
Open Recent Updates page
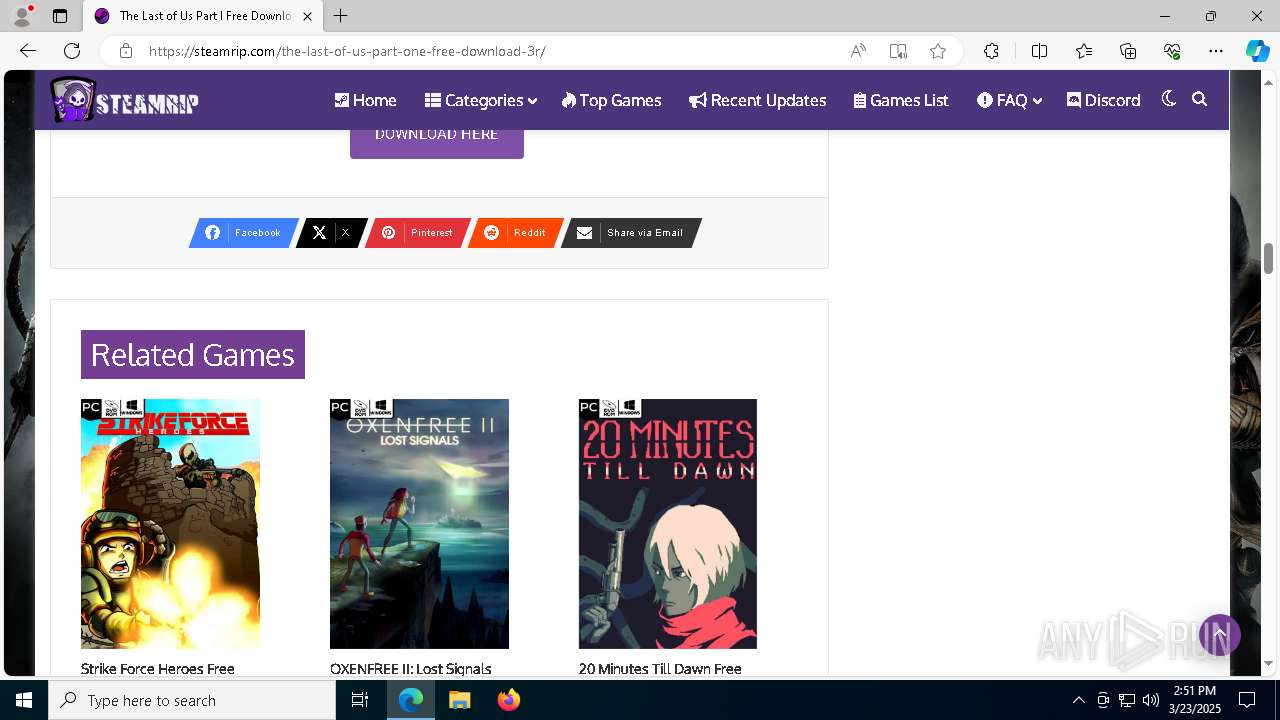tap(757, 100)
